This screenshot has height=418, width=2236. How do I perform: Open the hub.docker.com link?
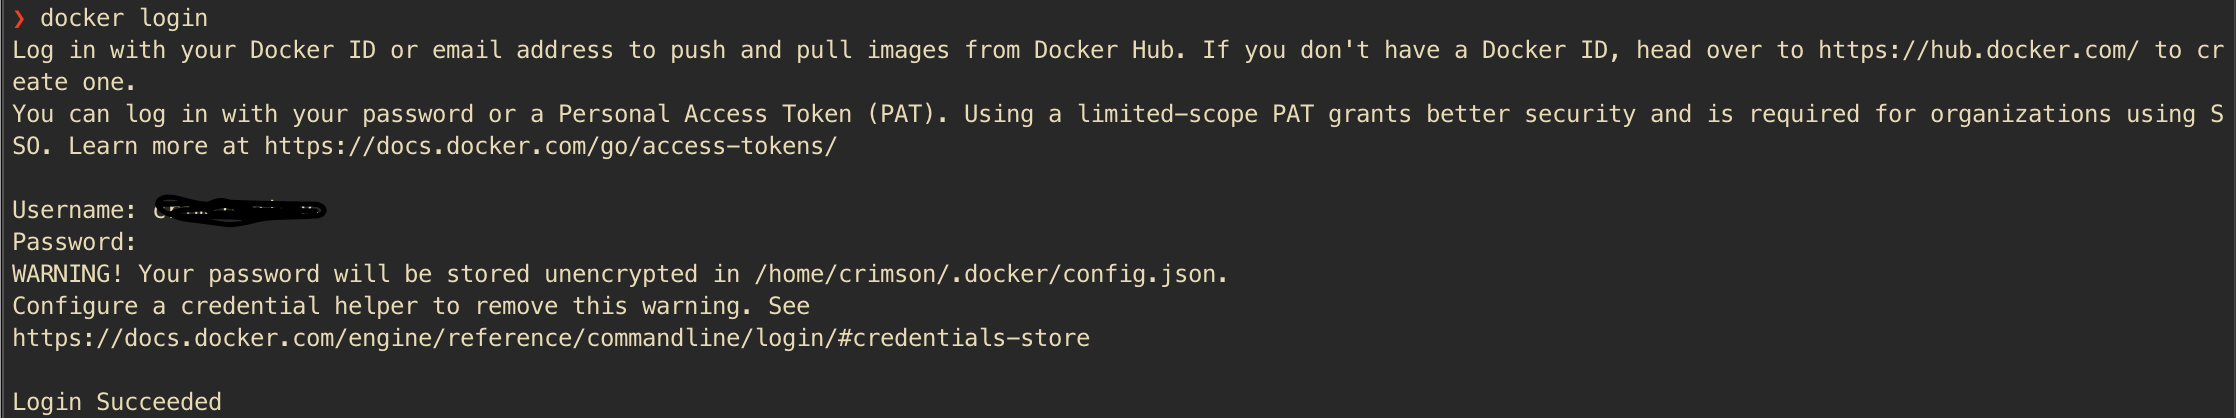[x=1978, y=51]
